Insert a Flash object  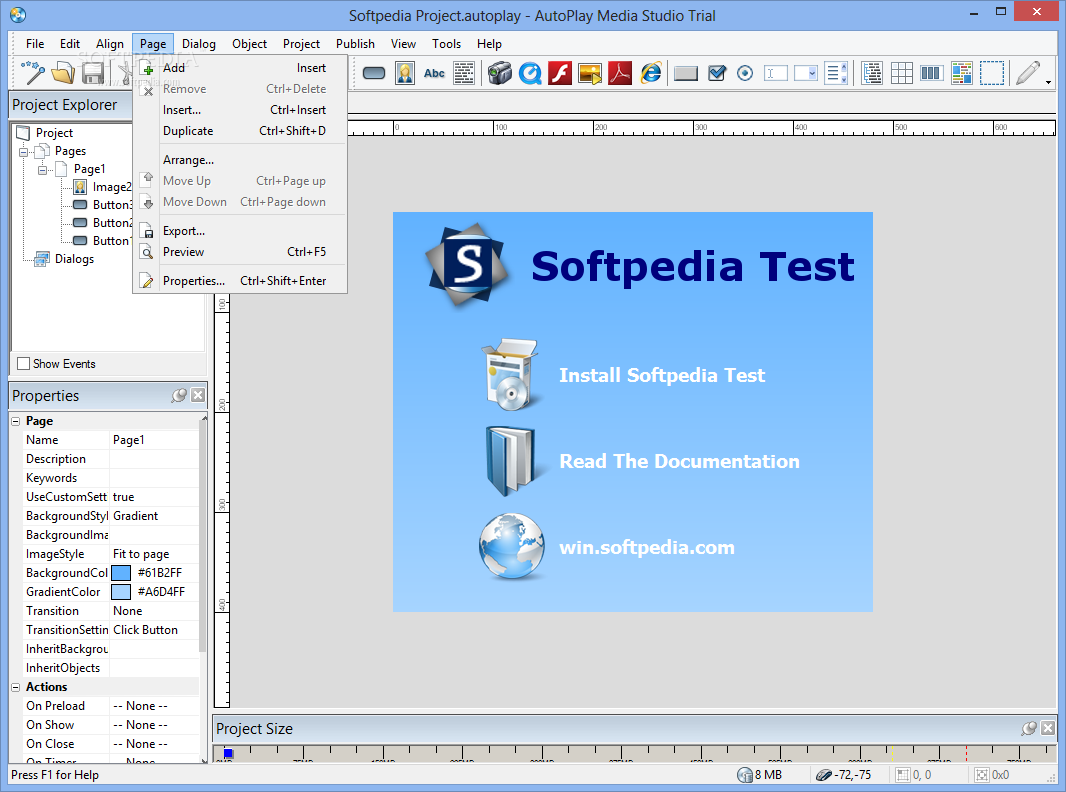tap(560, 73)
